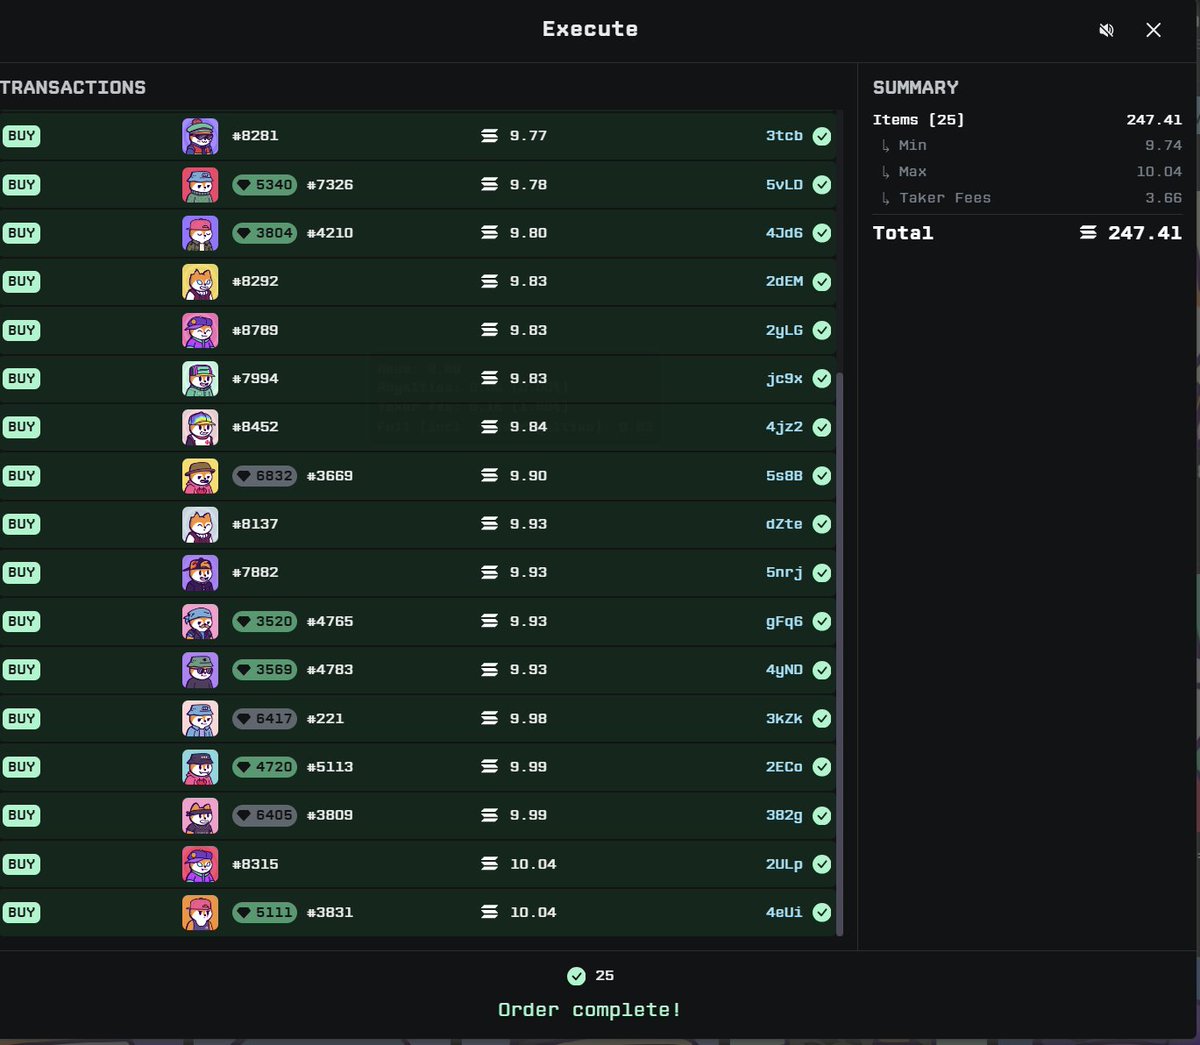Click rarity rank badge 5111
Image resolution: width=1200 pixels, height=1045 pixels.
(264, 912)
